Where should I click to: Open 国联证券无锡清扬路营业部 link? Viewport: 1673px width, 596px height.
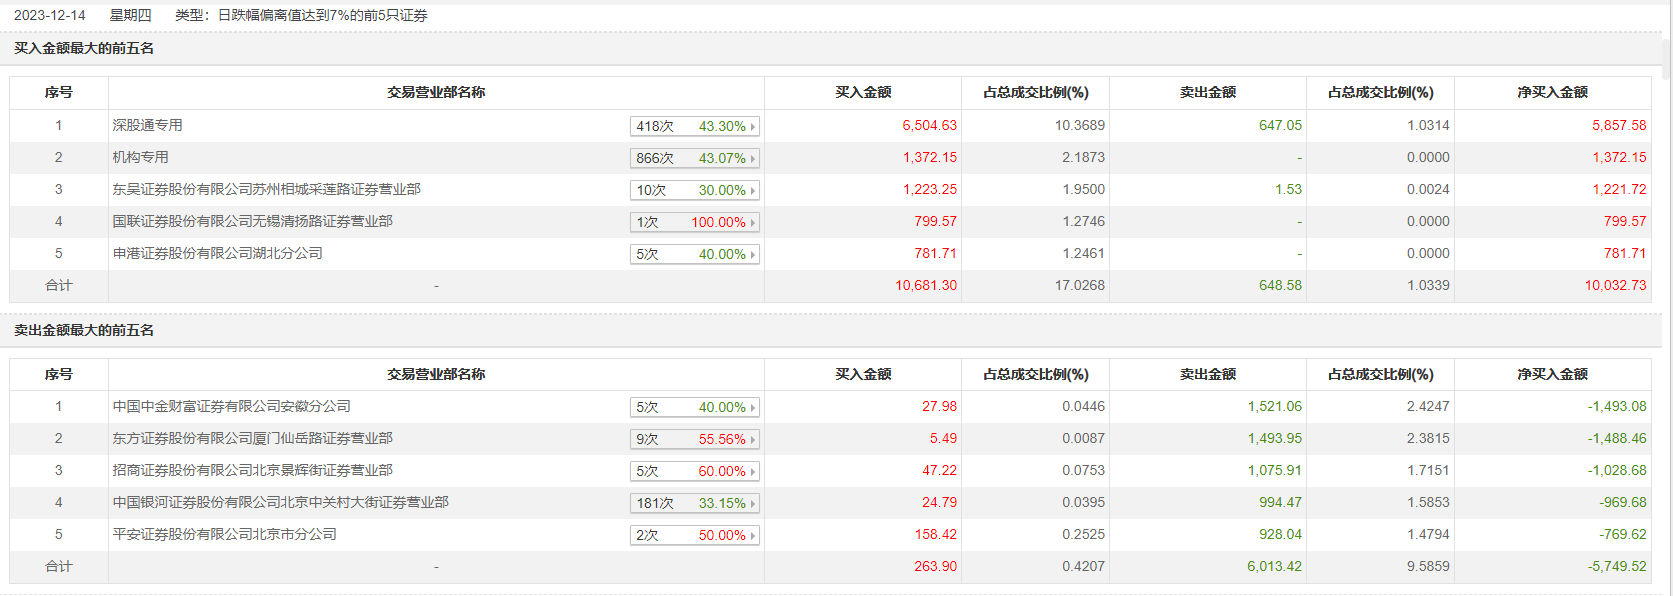tap(252, 221)
